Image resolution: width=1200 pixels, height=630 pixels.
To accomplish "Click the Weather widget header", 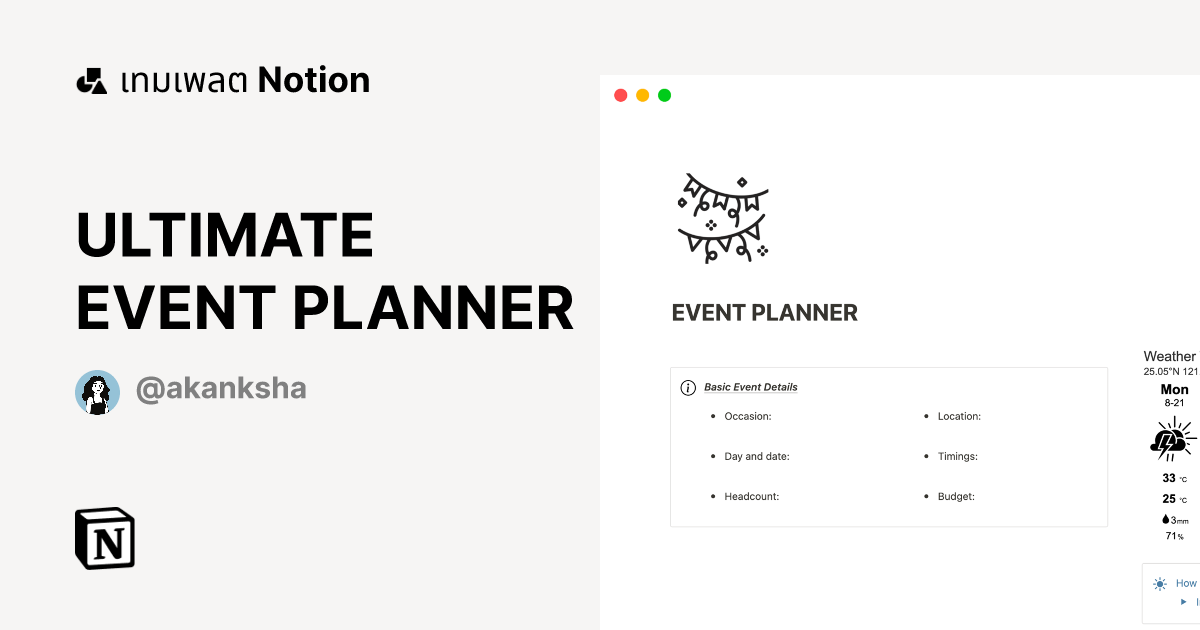I will coord(1168,356).
